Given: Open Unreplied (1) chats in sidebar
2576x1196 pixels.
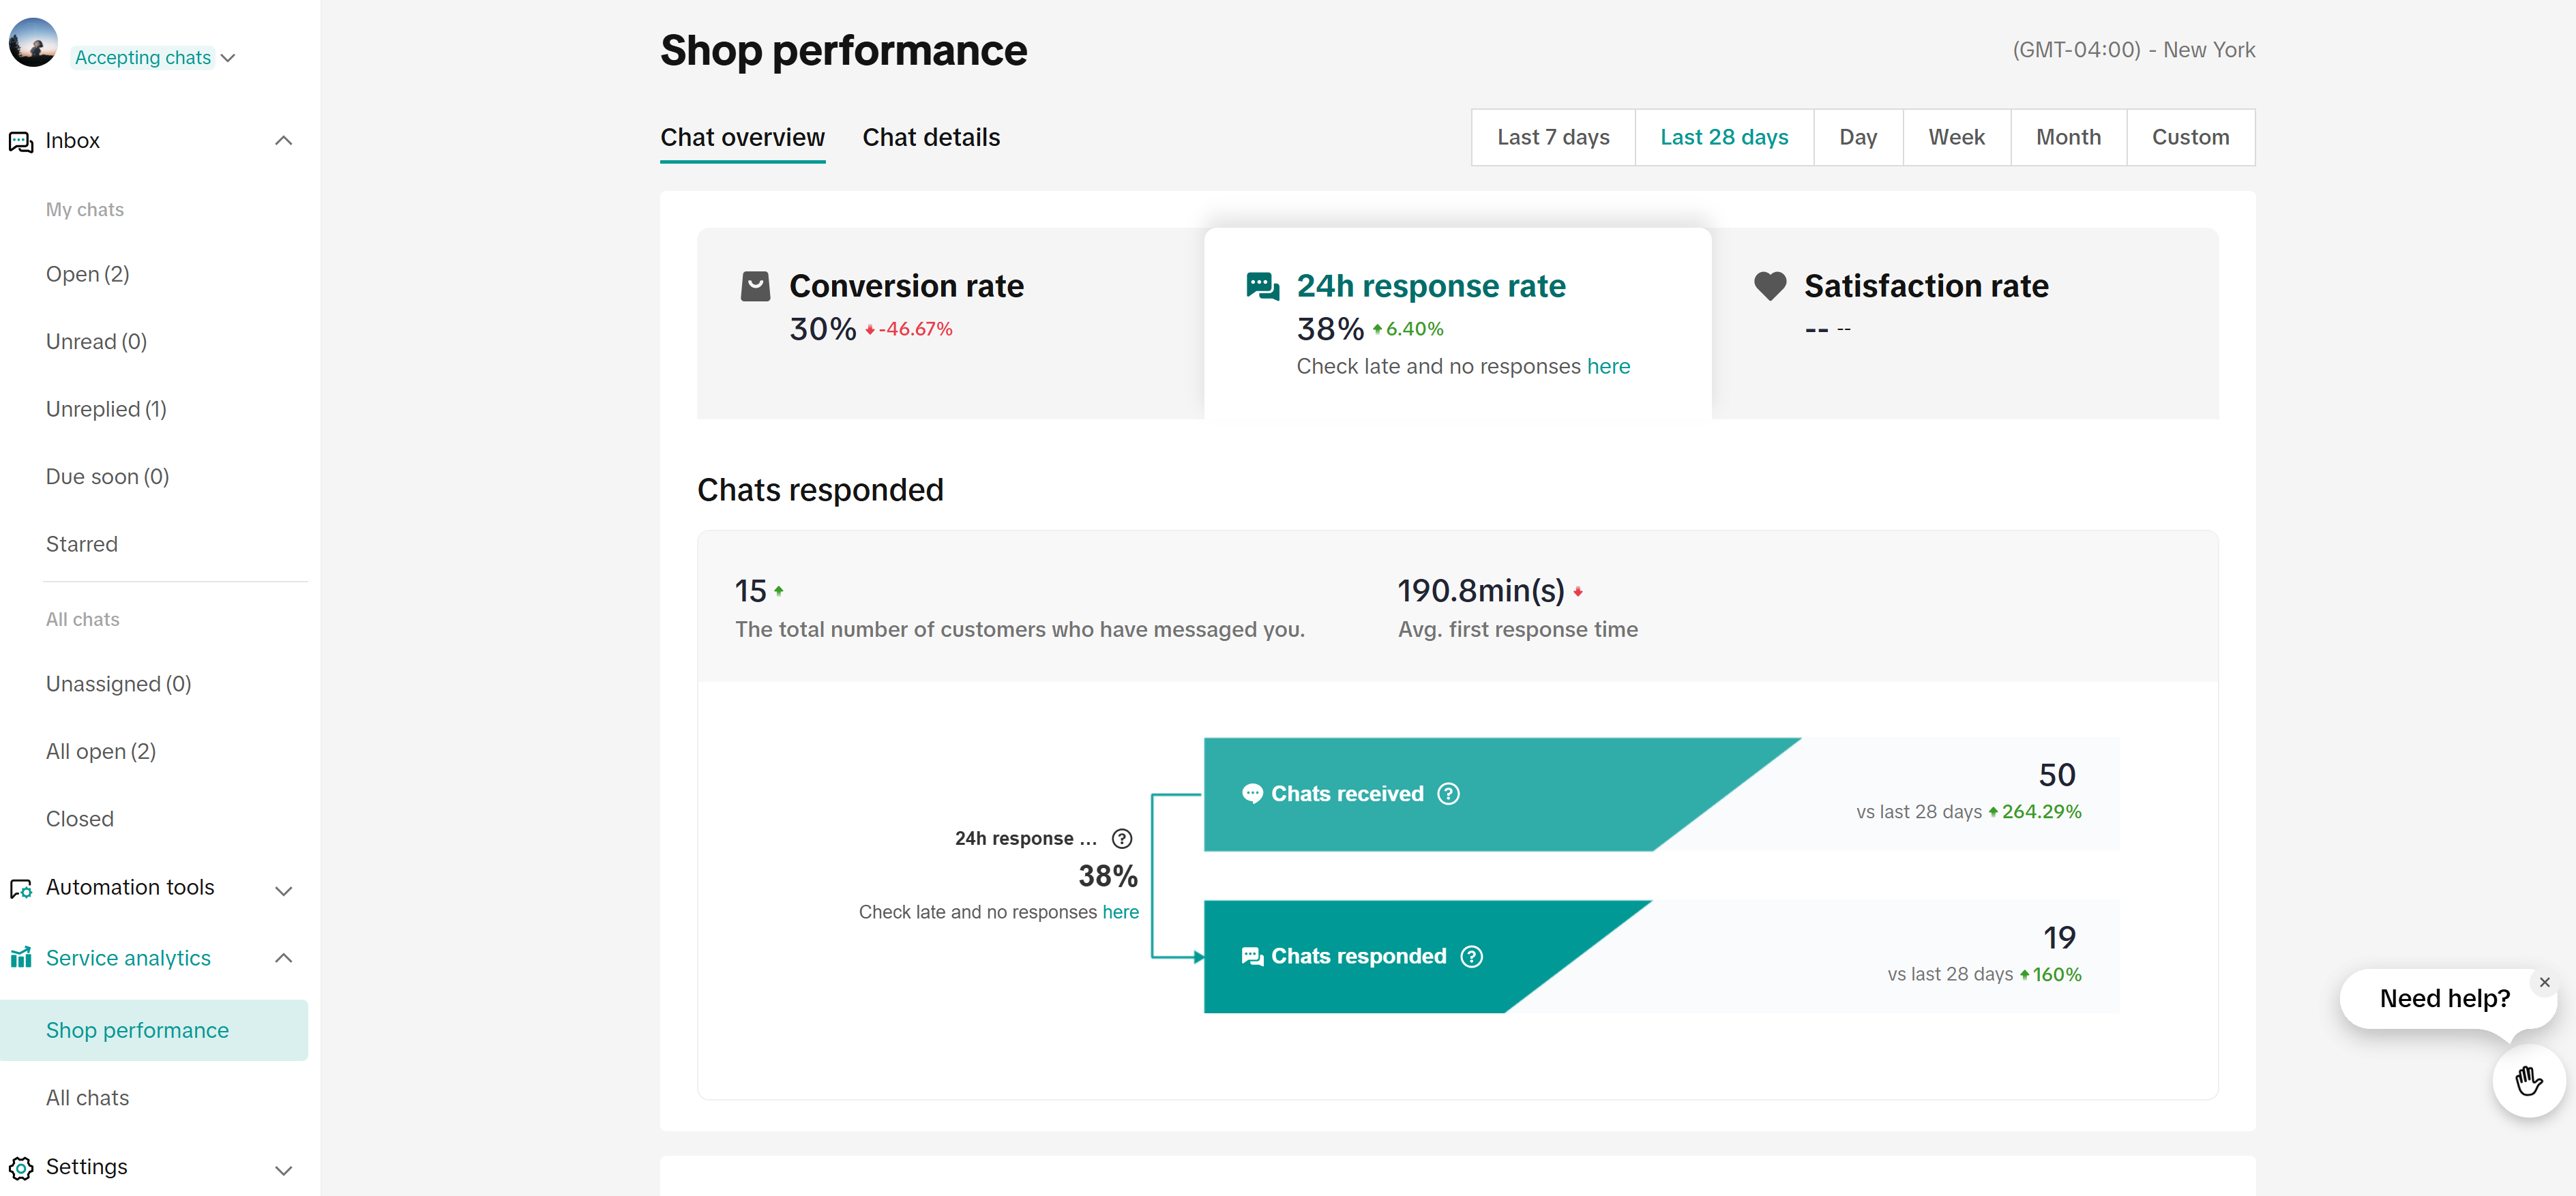Looking at the screenshot, I should click(x=106, y=409).
